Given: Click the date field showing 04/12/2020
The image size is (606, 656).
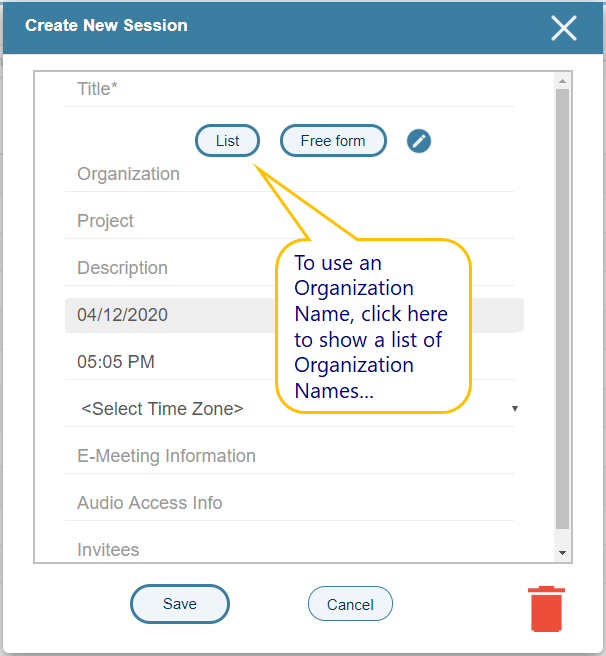Looking at the screenshot, I should [x=170, y=315].
